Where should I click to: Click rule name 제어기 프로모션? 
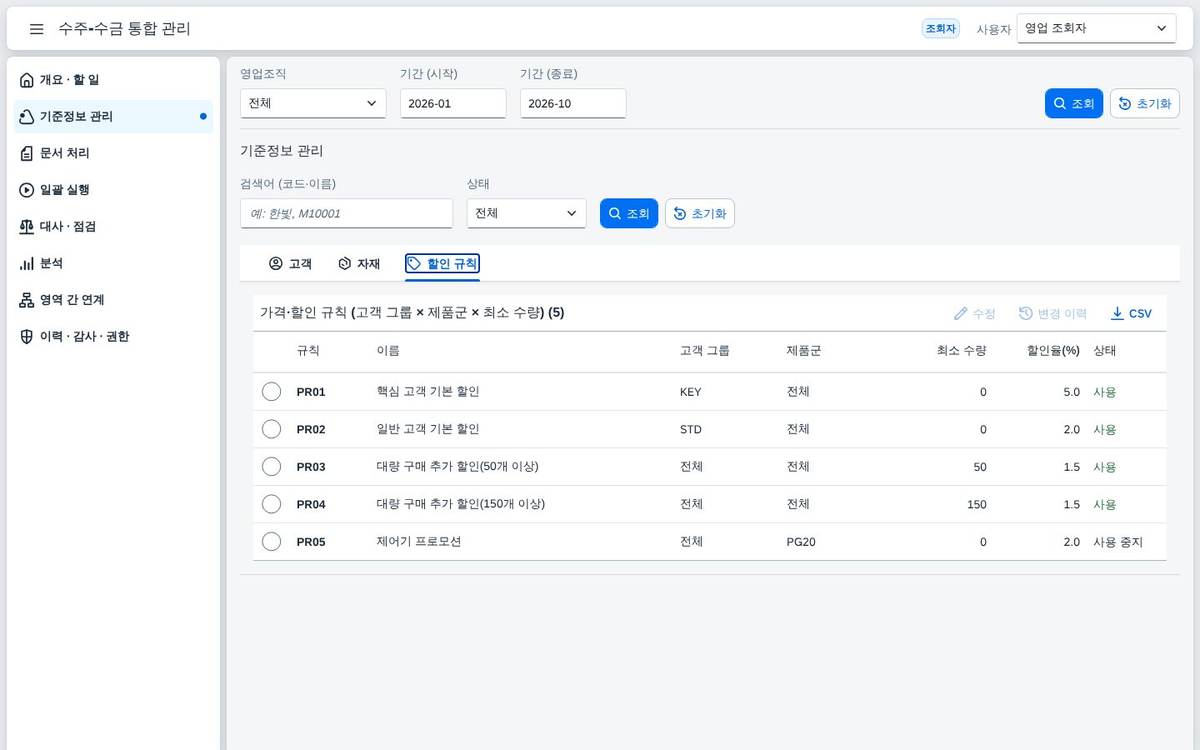coord(419,542)
